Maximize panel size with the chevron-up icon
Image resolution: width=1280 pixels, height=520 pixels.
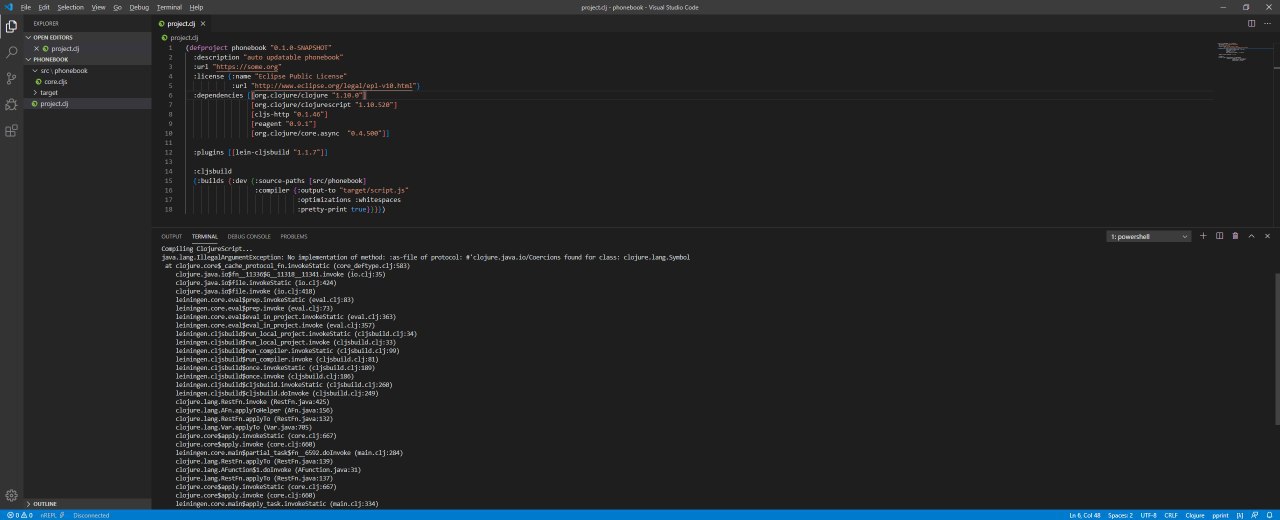1251,236
